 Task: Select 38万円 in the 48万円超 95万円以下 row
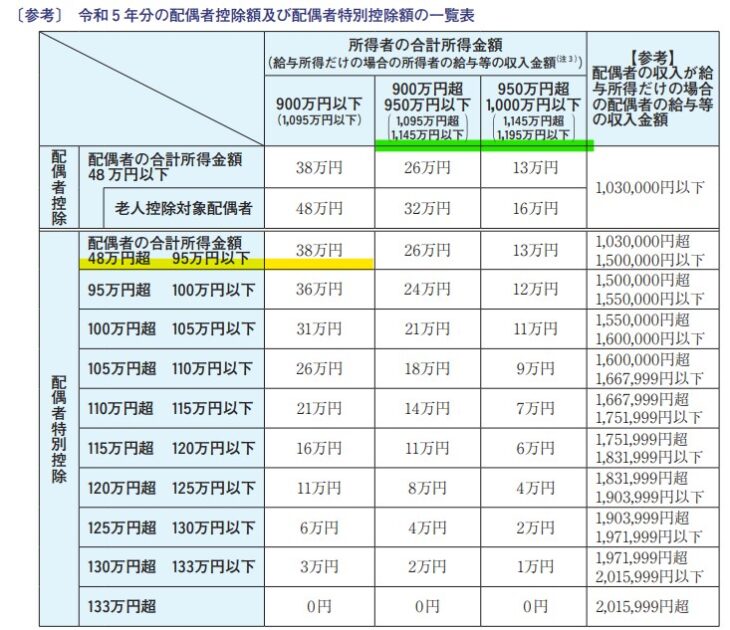tap(319, 251)
